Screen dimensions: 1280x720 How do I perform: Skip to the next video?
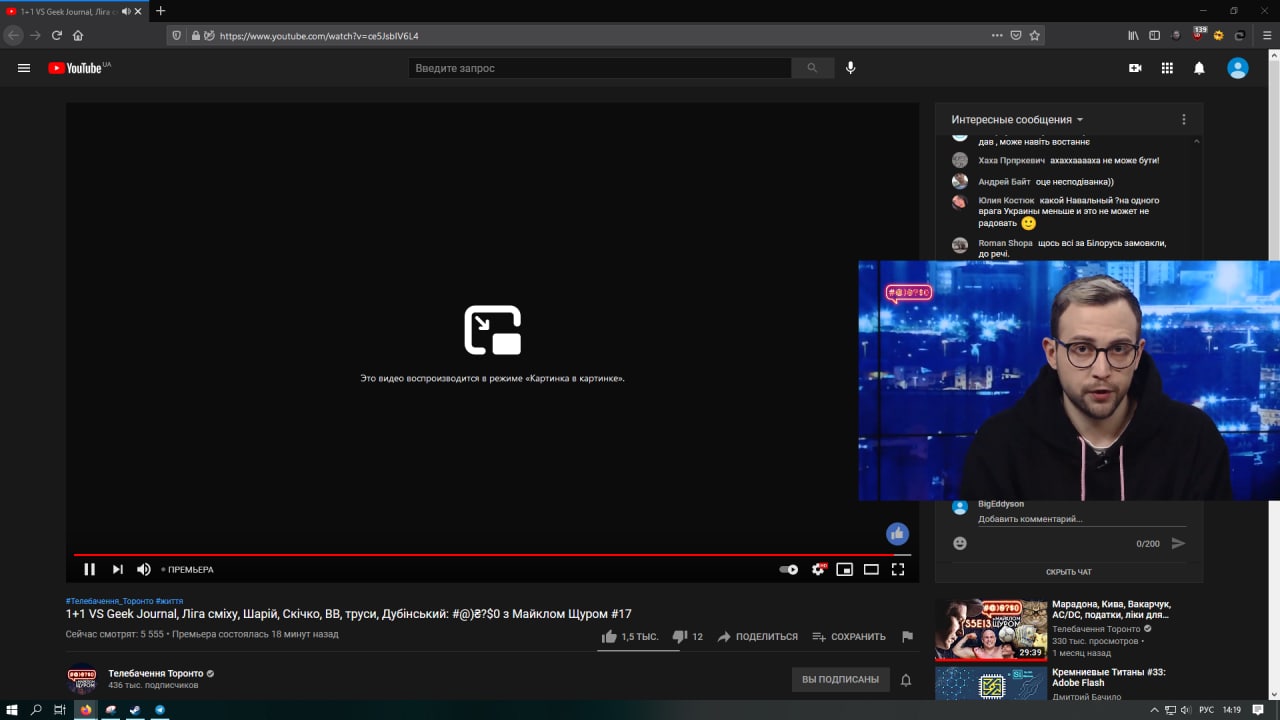click(x=117, y=569)
